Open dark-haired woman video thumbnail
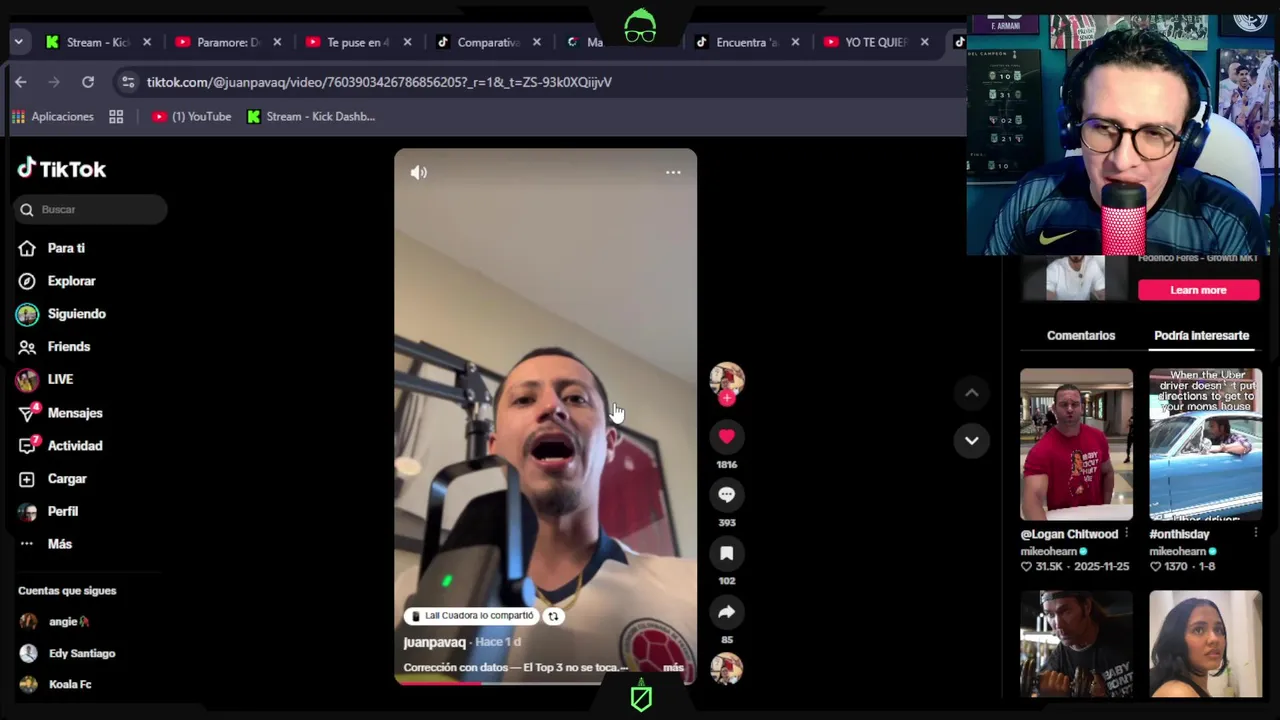This screenshot has height=720, width=1280. click(1205, 644)
